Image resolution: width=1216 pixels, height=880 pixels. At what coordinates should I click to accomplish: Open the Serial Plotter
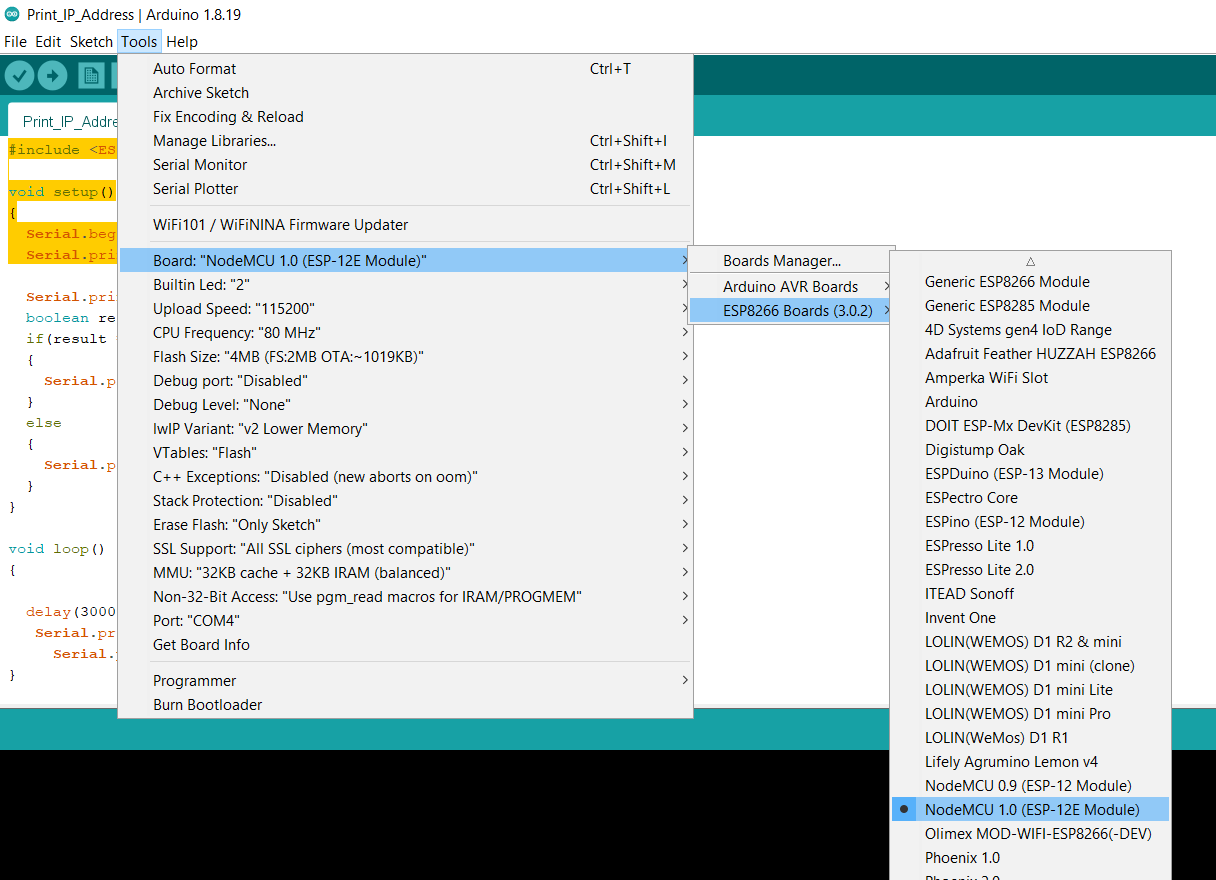point(405,189)
